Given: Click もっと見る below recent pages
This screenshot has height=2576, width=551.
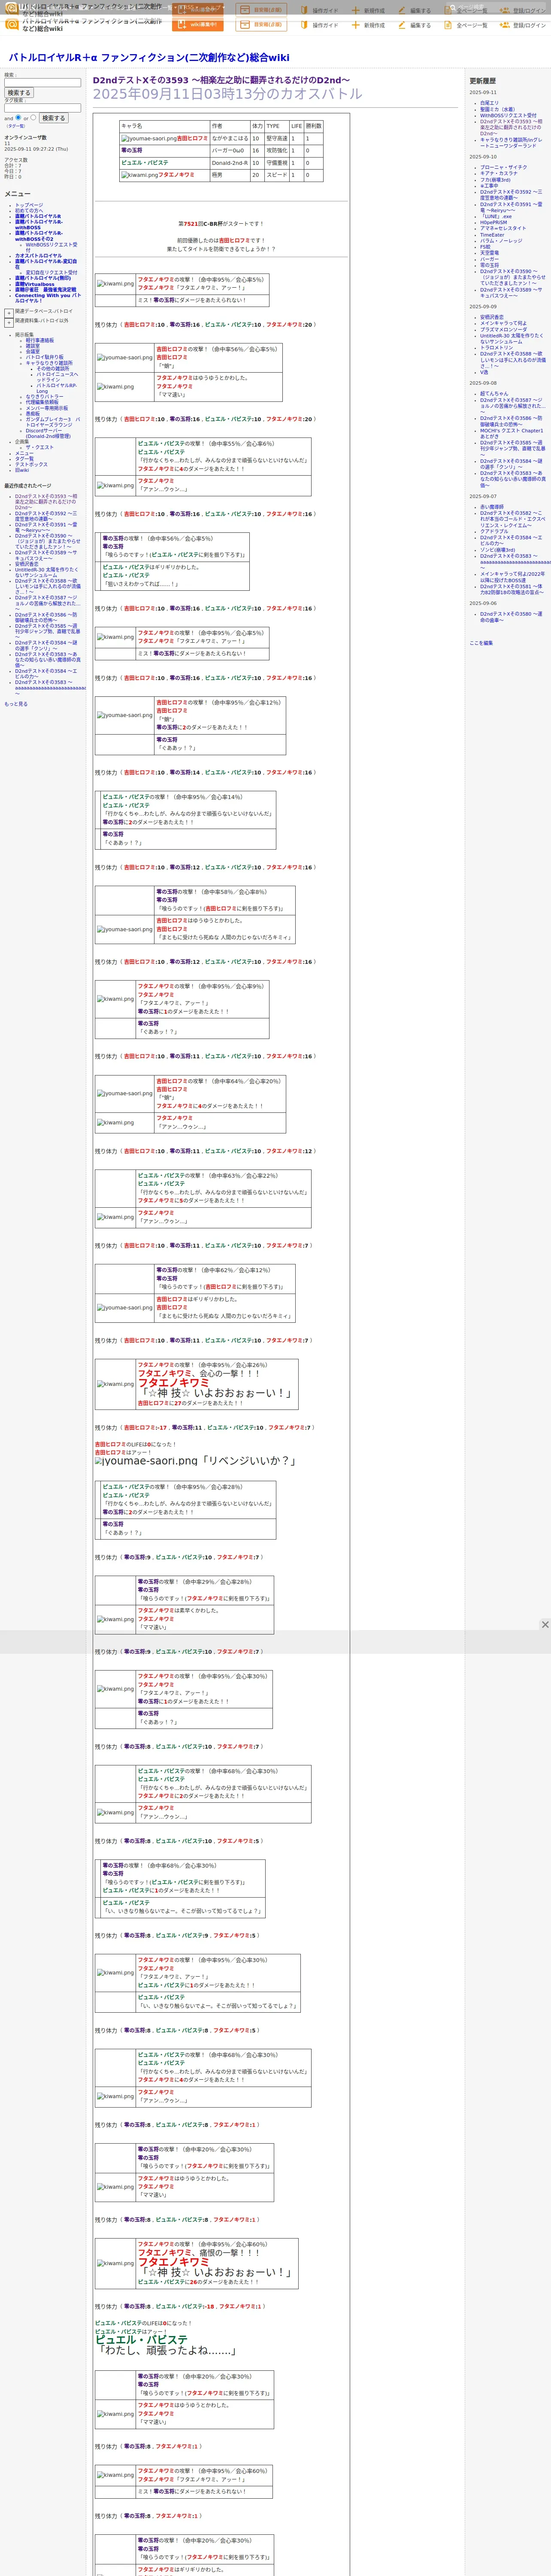Looking at the screenshot, I should click(x=16, y=704).
